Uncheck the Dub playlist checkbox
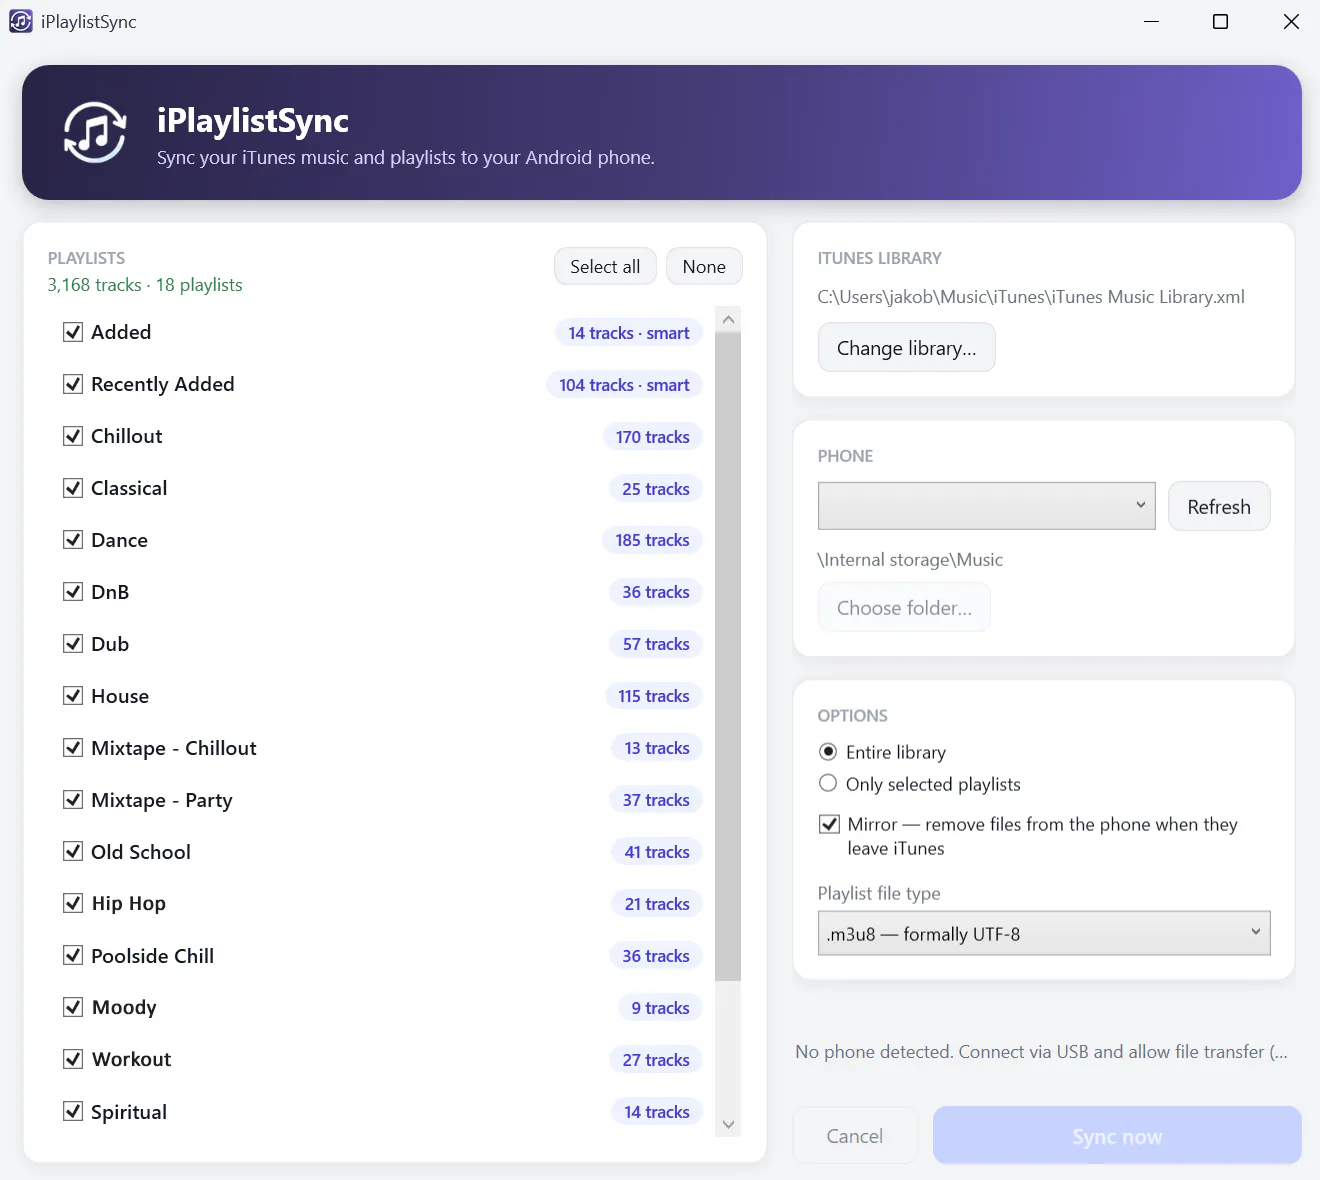This screenshot has height=1180, width=1320. point(73,644)
